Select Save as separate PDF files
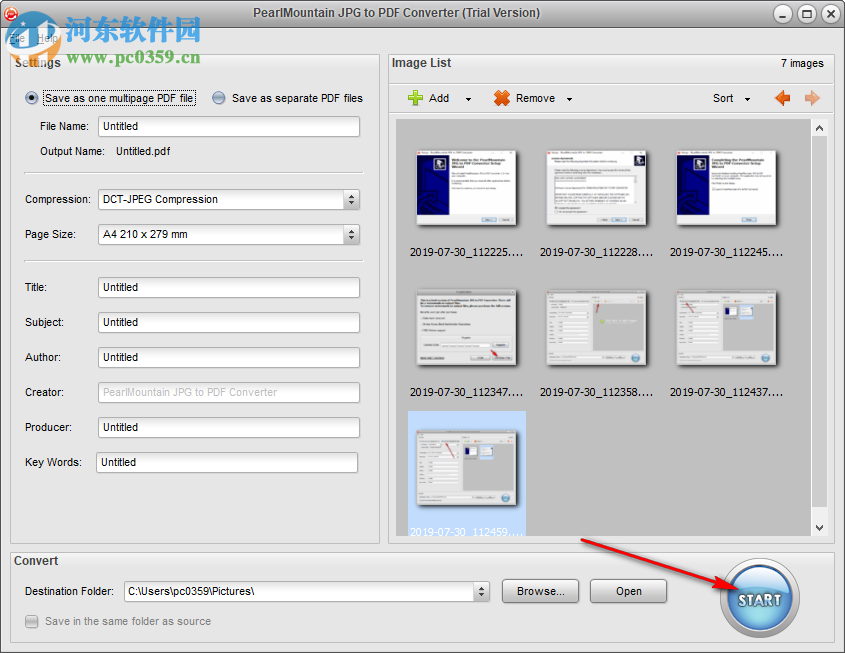The width and height of the screenshot is (845, 653). (x=218, y=98)
